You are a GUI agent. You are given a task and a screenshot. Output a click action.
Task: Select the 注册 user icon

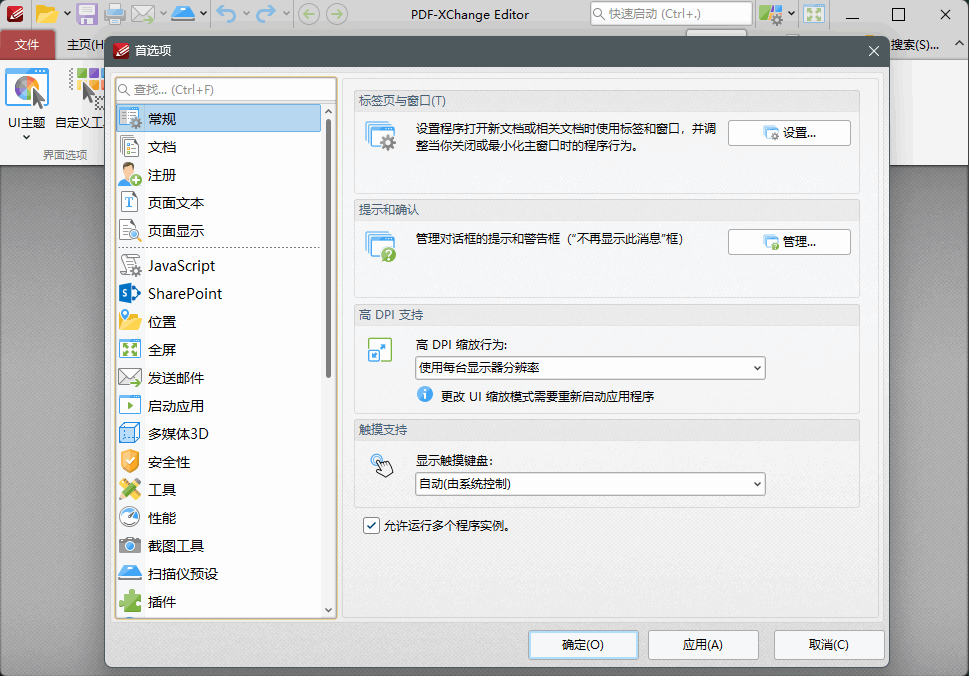click(x=130, y=174)
